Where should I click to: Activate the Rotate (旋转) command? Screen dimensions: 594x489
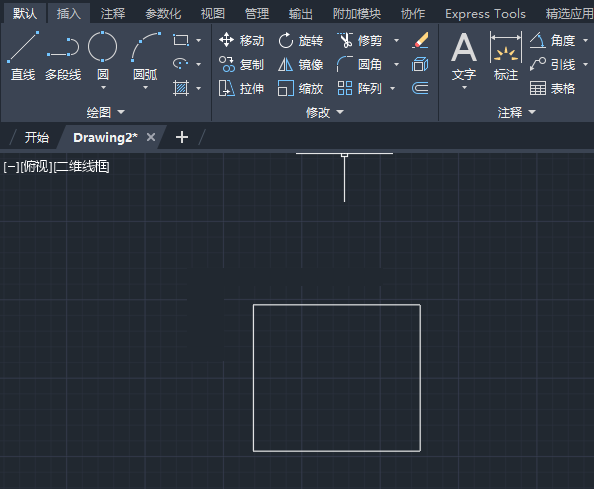coord(300,40)
